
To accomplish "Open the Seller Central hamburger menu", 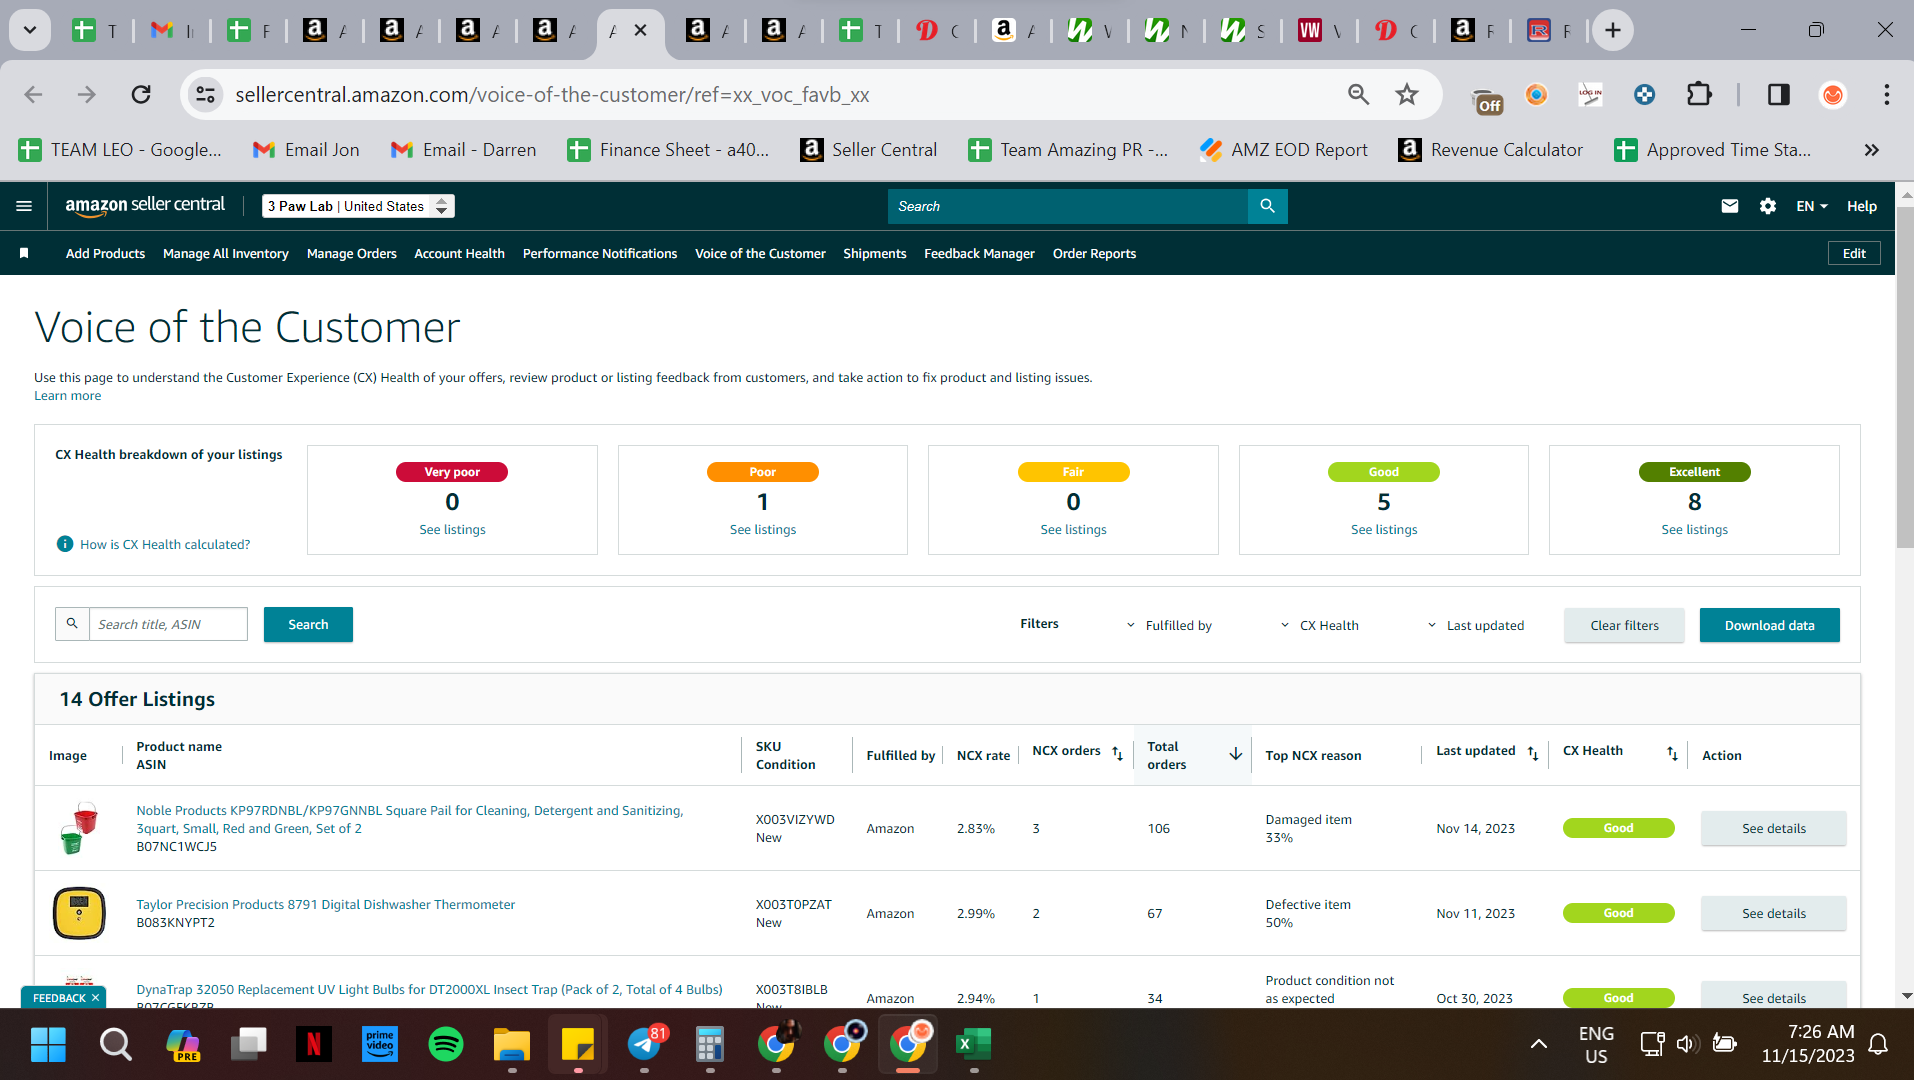I will pos(24,206).
